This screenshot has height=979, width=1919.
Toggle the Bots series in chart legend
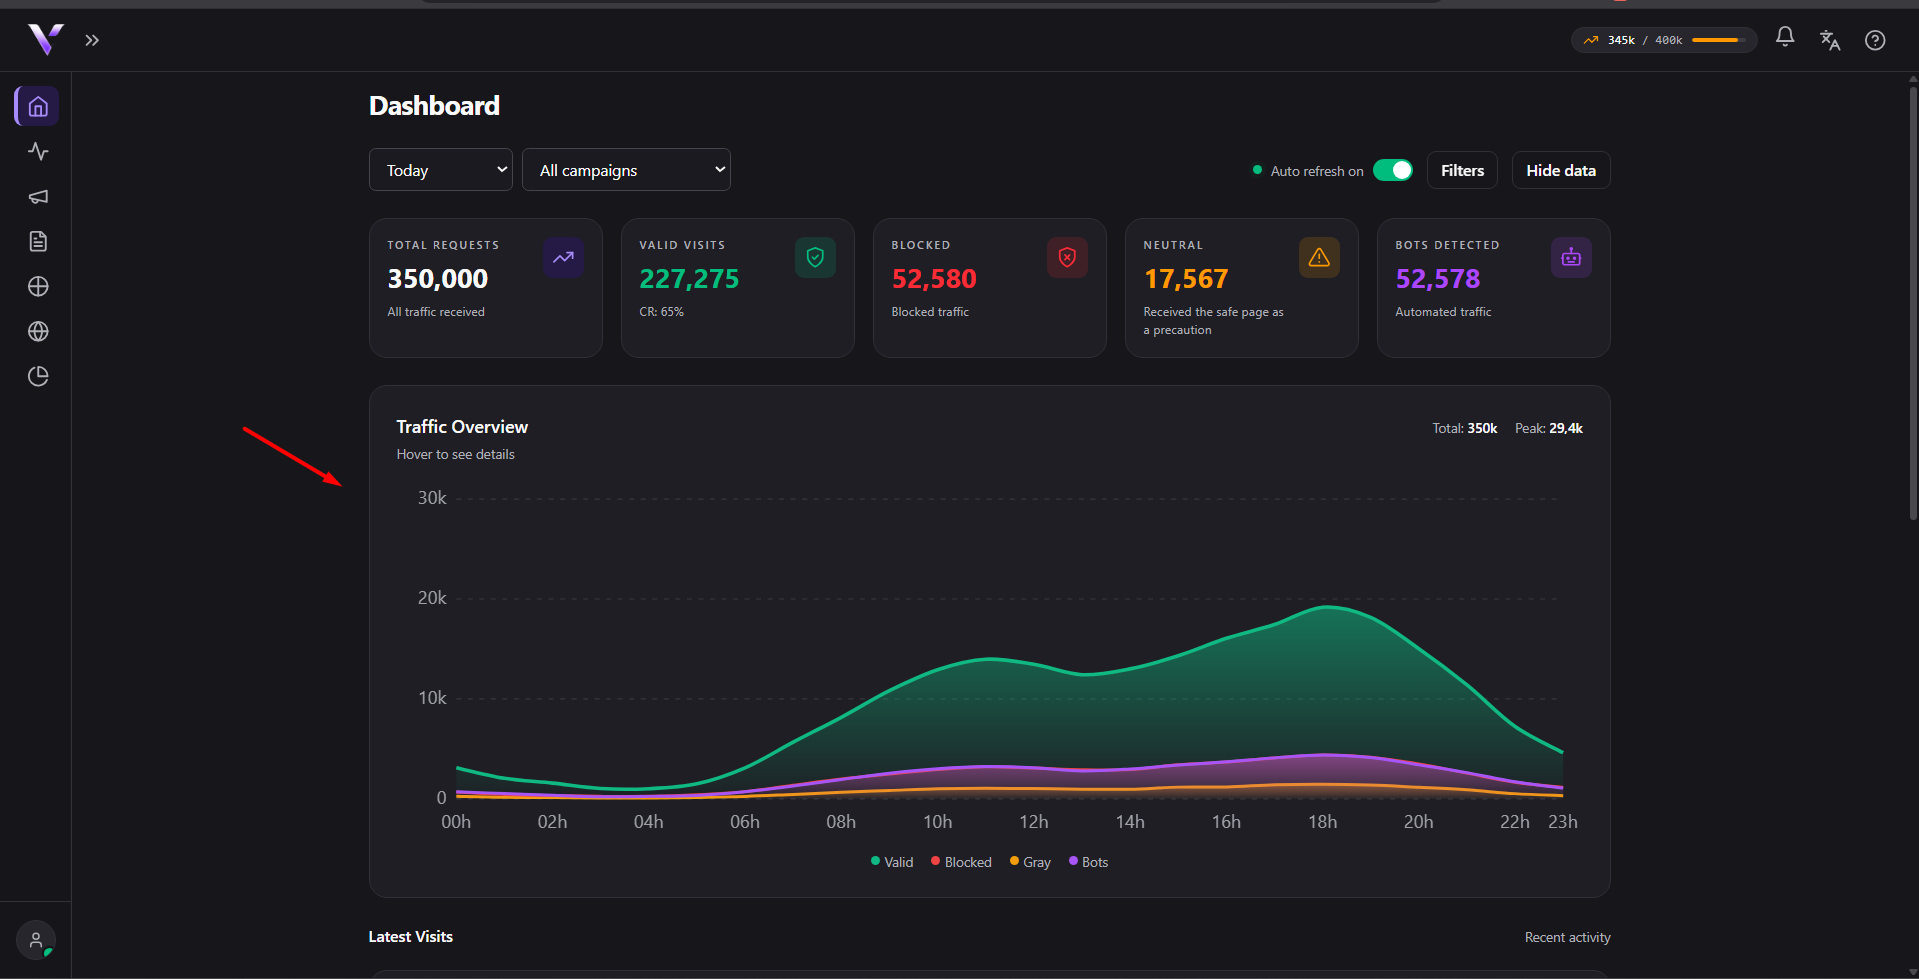pos(1088,862)
